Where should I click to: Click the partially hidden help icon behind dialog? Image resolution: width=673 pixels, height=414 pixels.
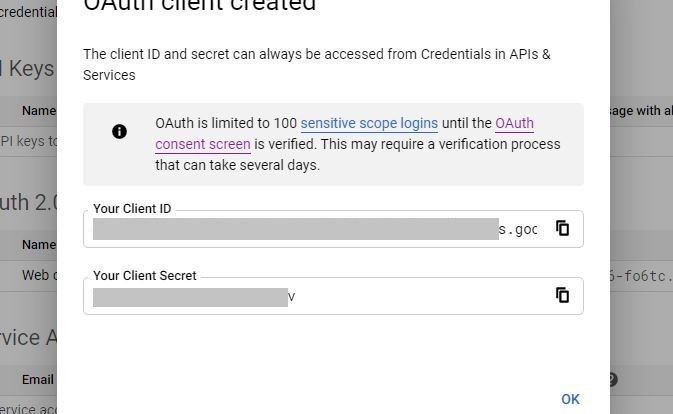613,379
